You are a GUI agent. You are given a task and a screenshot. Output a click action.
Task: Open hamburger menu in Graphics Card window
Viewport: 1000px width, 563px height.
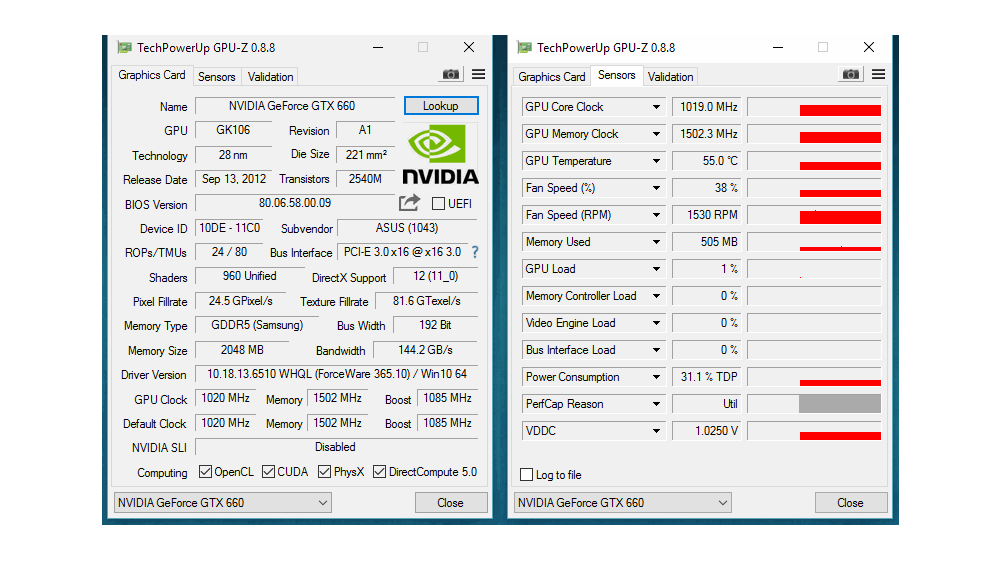coord(478,75)
